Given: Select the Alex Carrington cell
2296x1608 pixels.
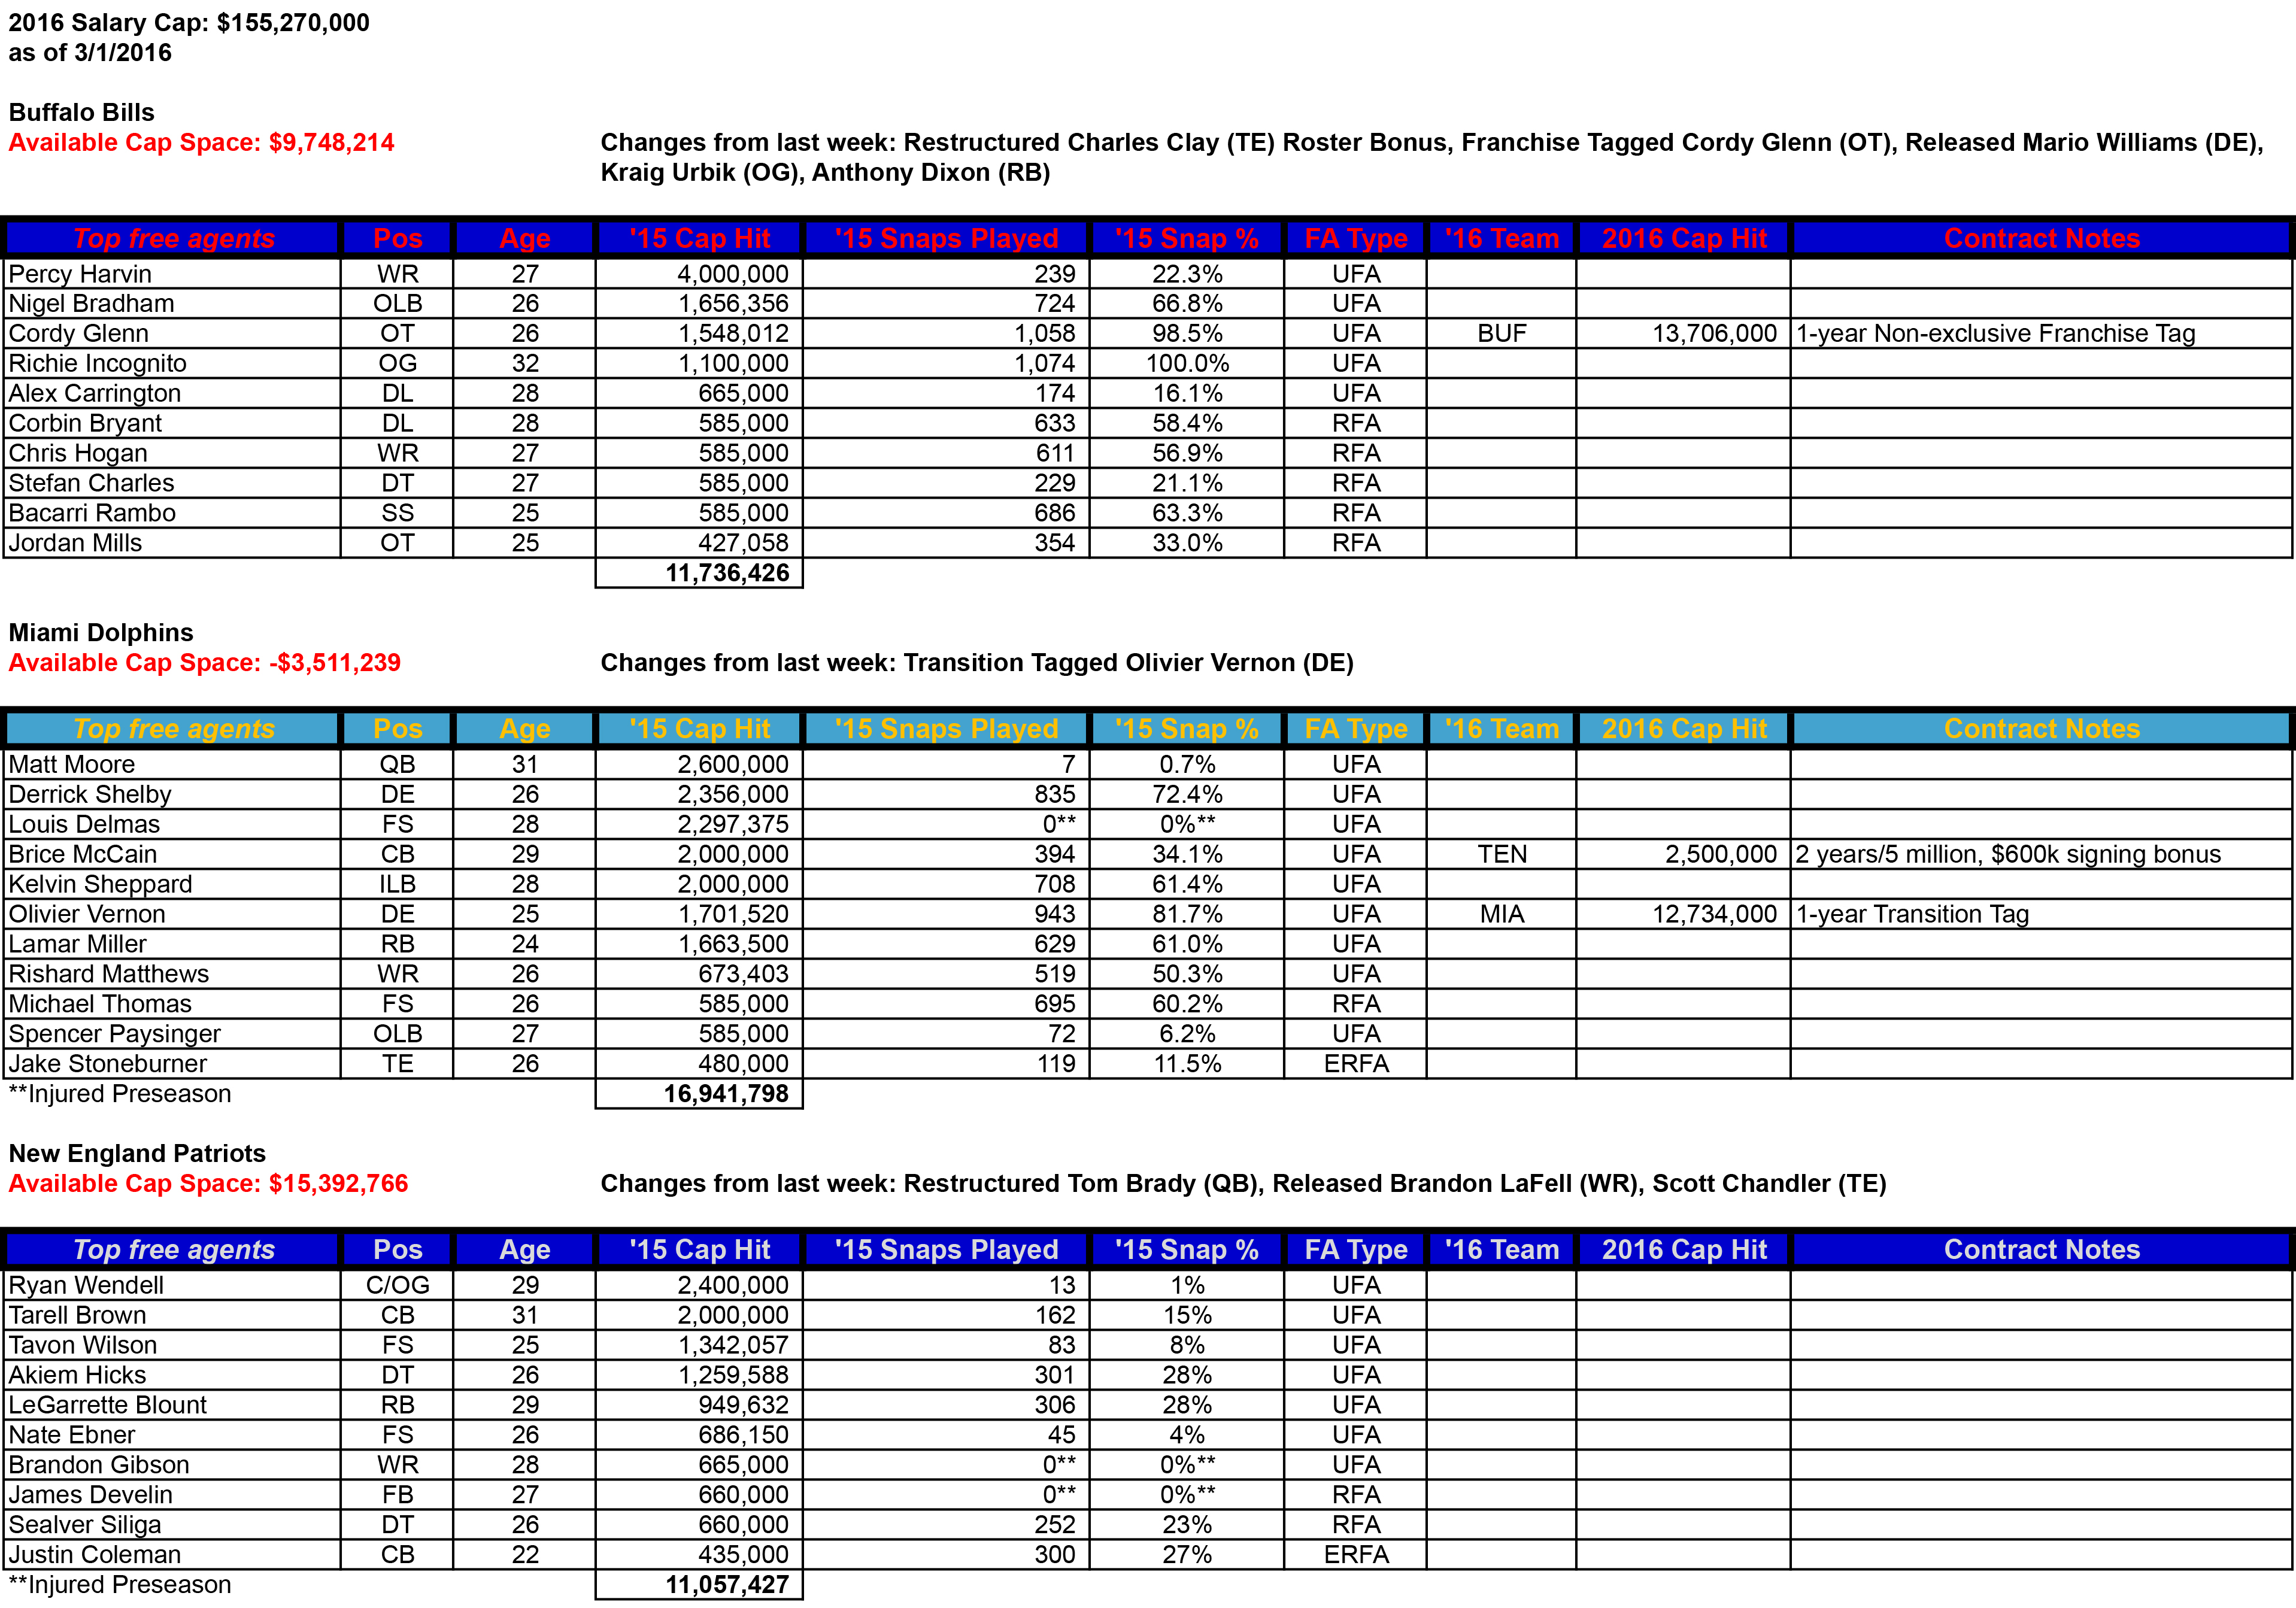Looking at the screenshot, I should [x=172, y=394].
